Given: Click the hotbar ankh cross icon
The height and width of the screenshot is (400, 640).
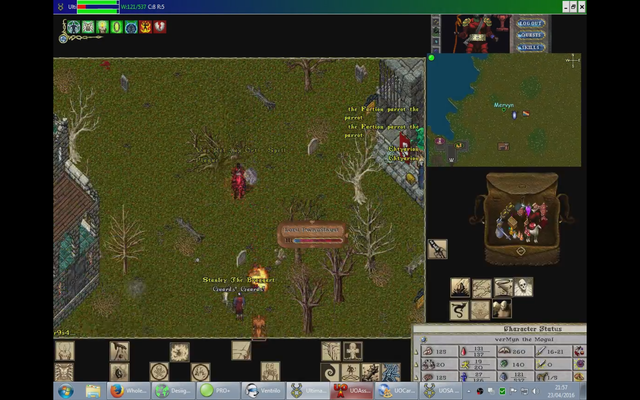Looking at the screenshot, I should pyautogui.click(x=352, y=351).
